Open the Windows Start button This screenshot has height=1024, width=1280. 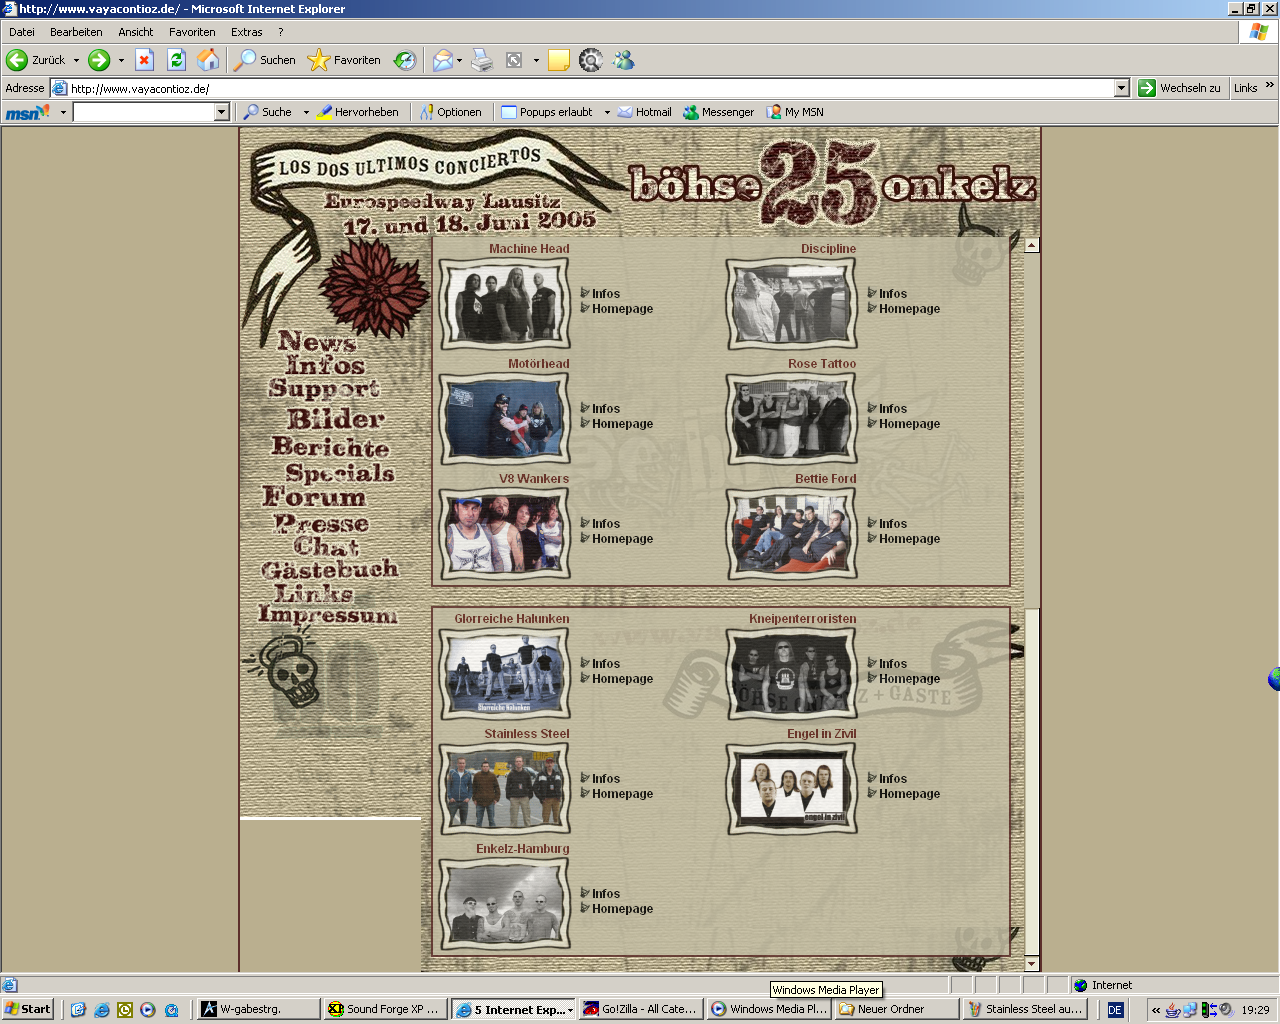point(27,1009)
